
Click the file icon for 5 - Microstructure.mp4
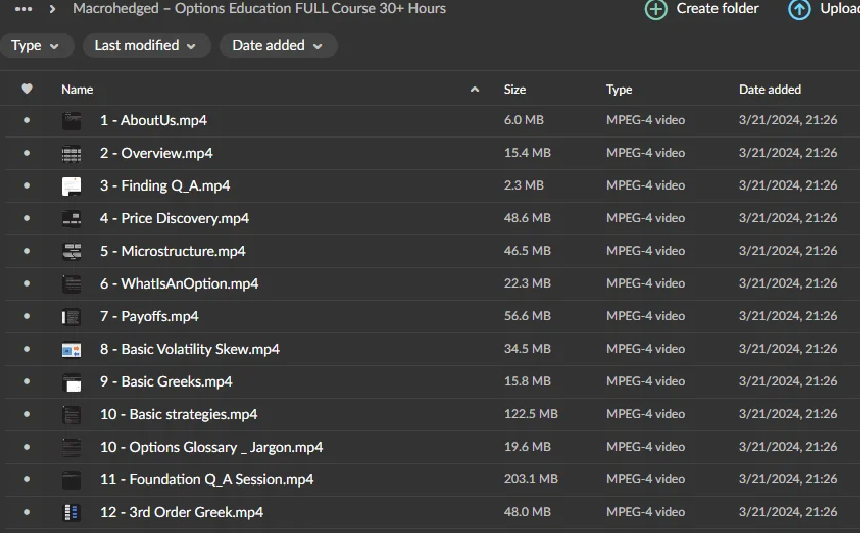(x=71, y=252)
